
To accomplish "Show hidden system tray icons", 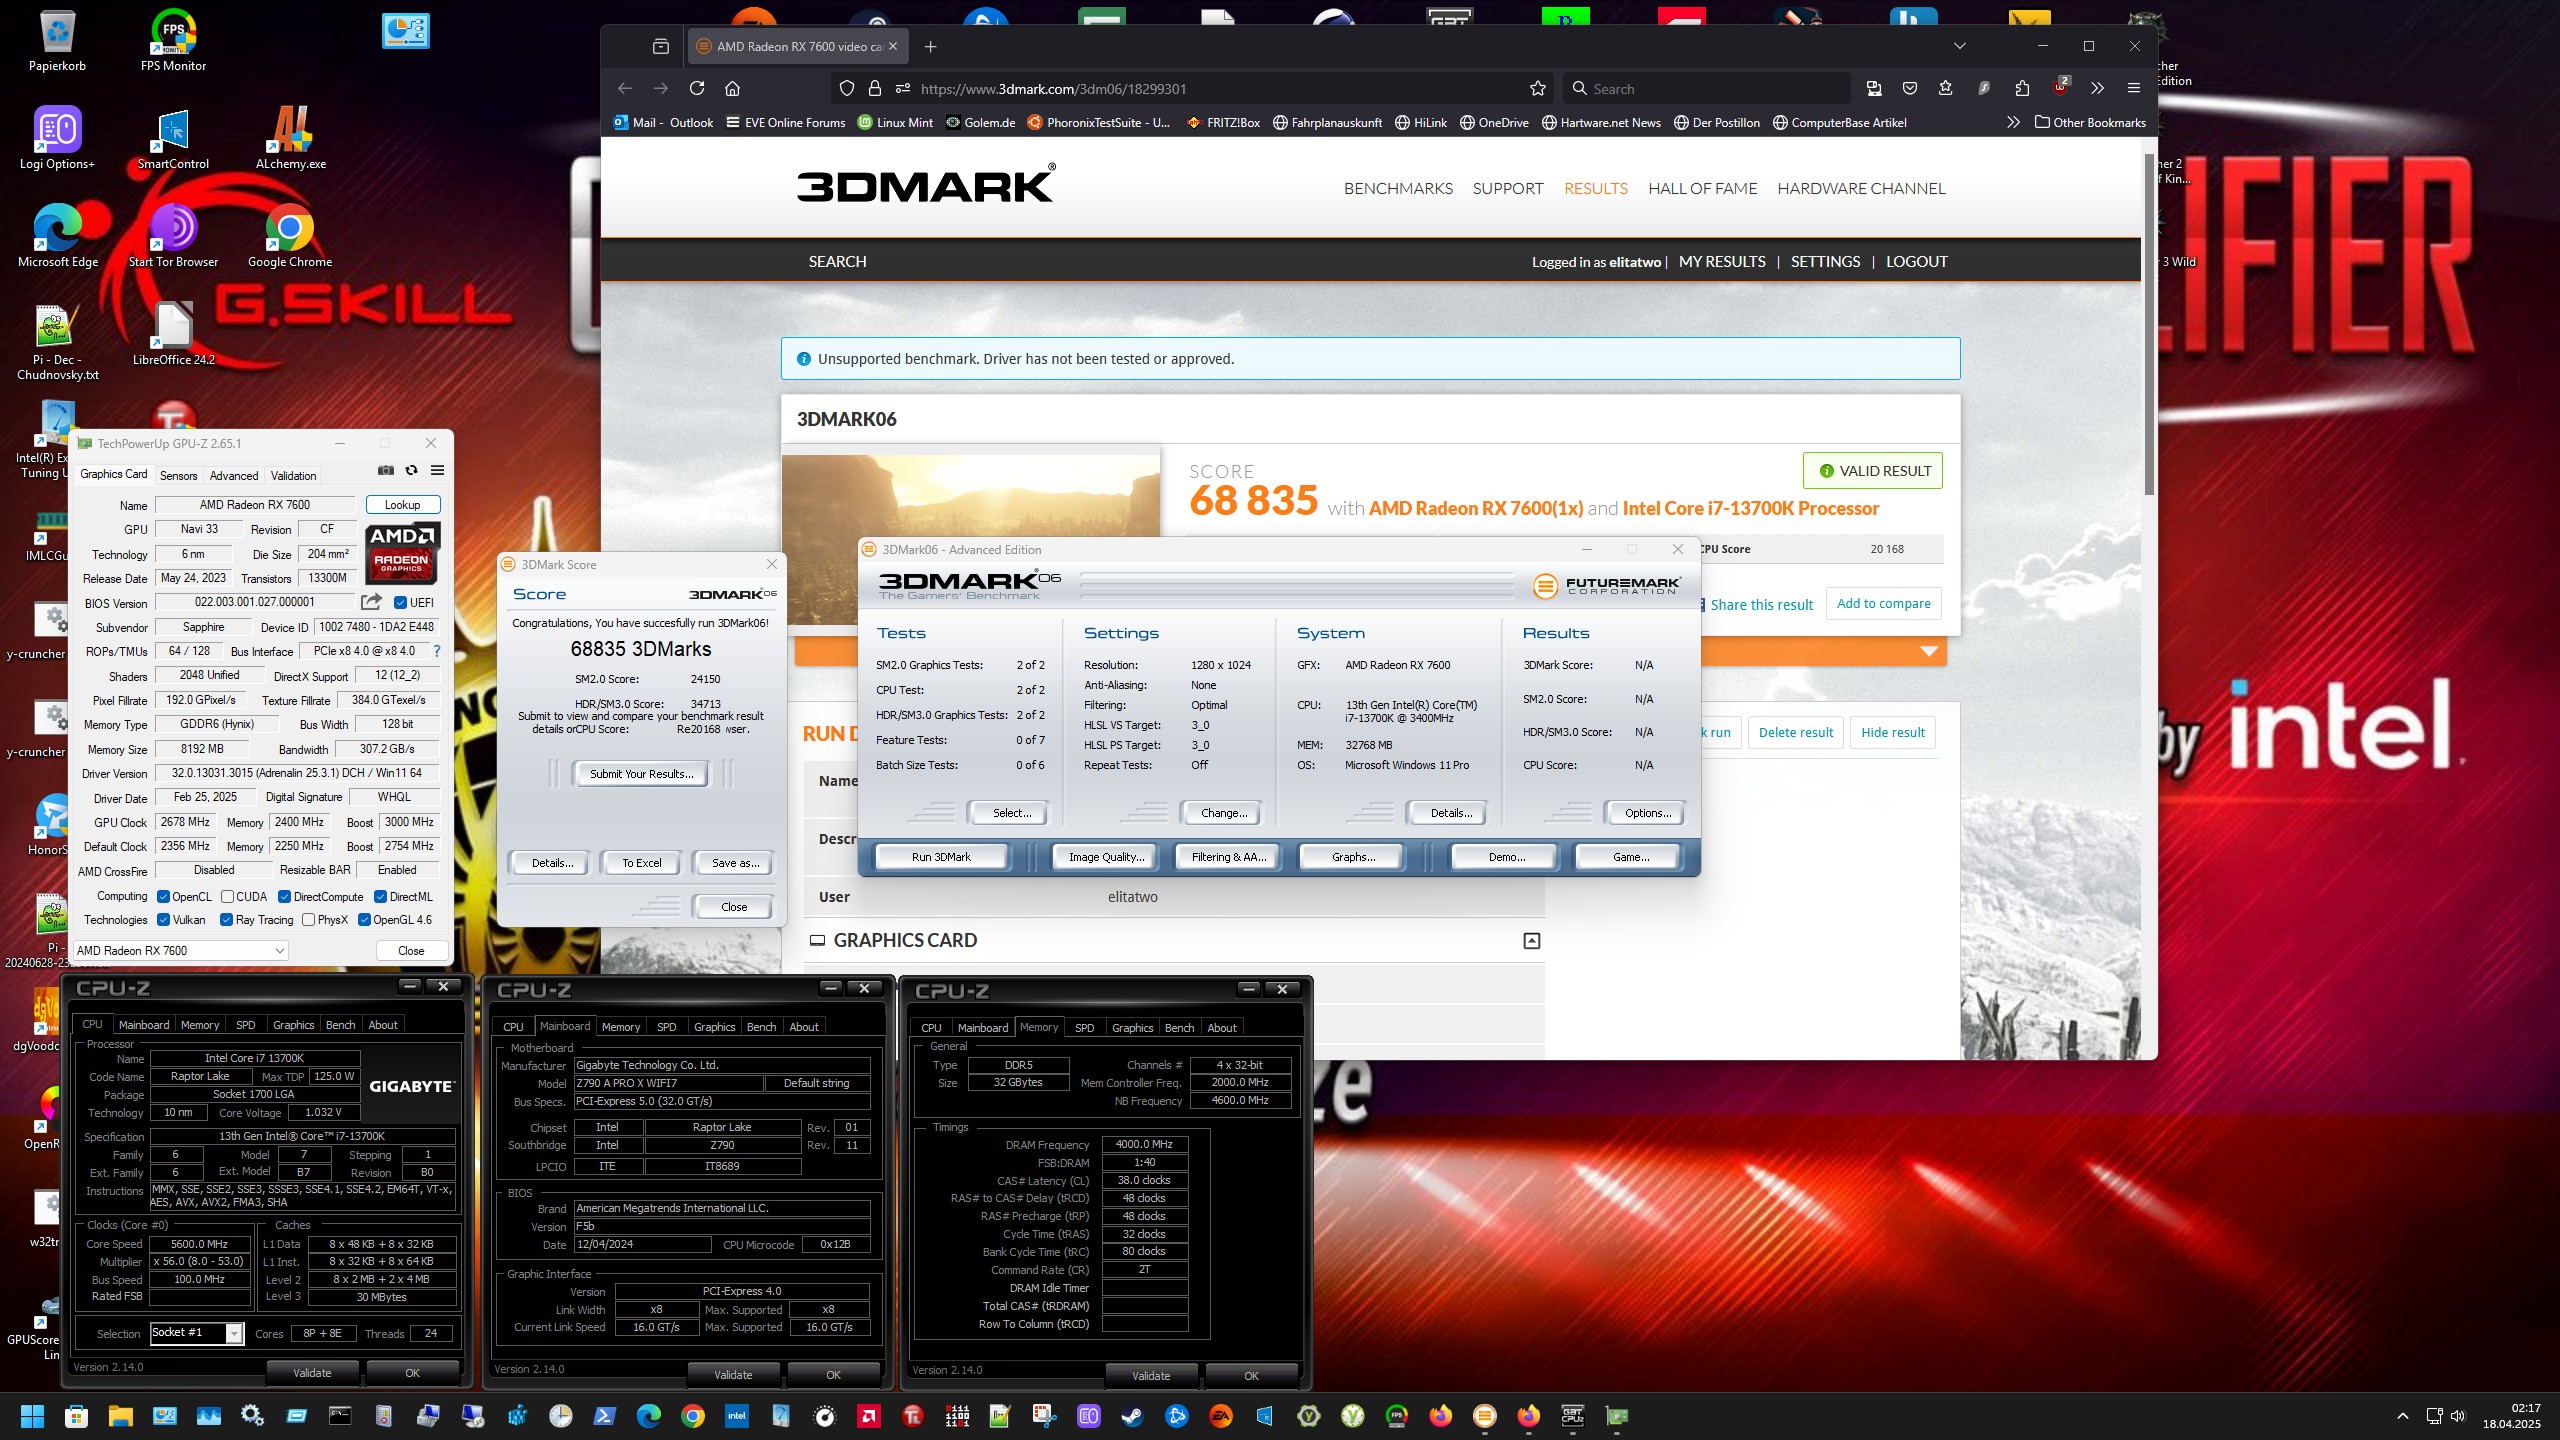I will [2402, 1416].
